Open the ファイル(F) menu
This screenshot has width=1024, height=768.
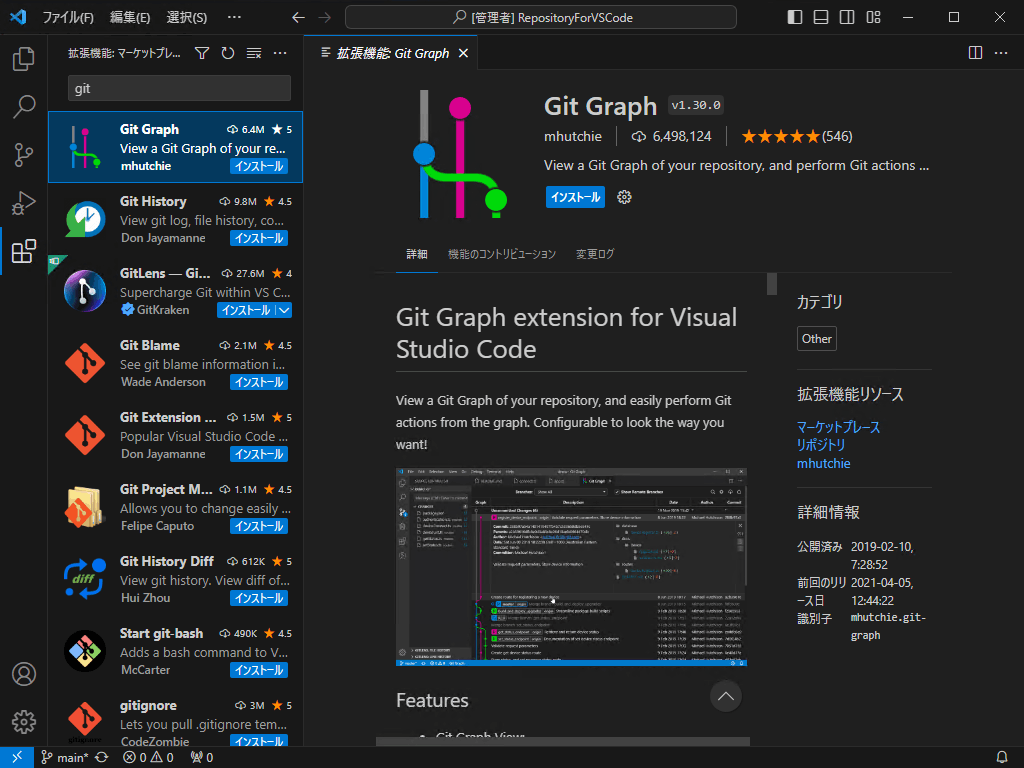[x=68, y=18]
